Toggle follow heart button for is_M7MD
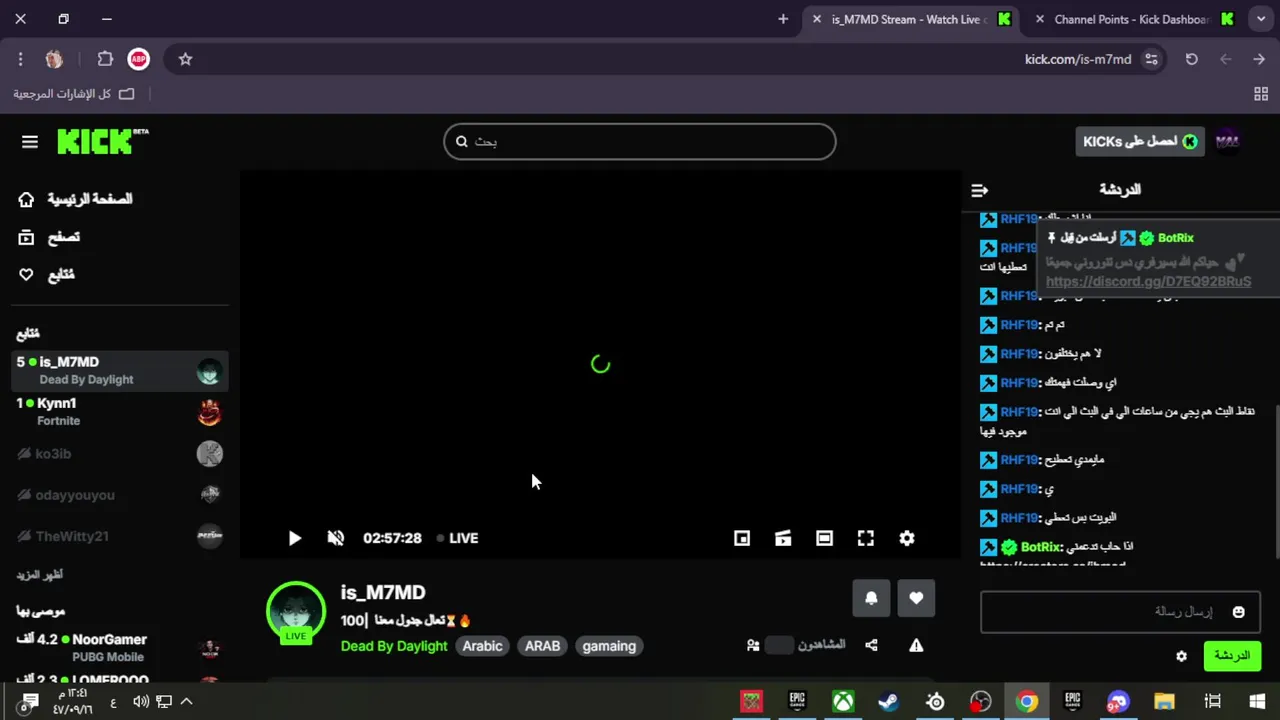The image size is (1280, 720). 916,598
